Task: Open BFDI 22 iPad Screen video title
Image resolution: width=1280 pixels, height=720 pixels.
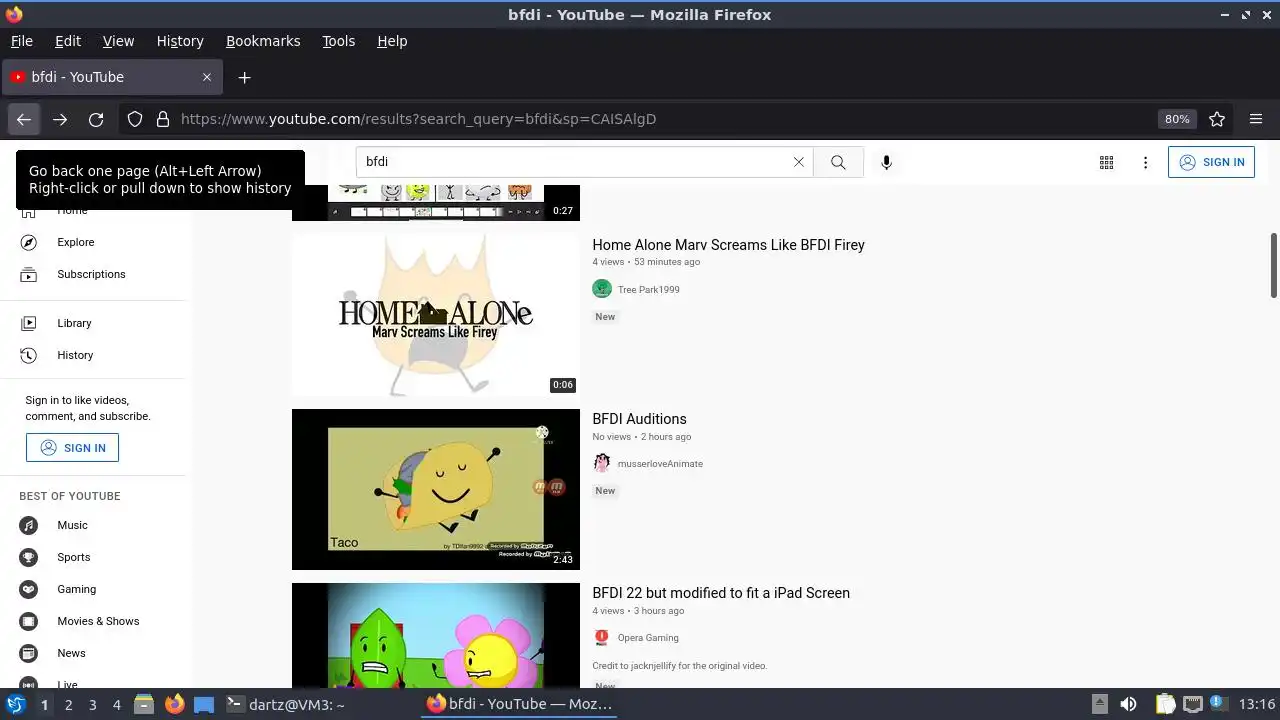Action: pos(721,593)
